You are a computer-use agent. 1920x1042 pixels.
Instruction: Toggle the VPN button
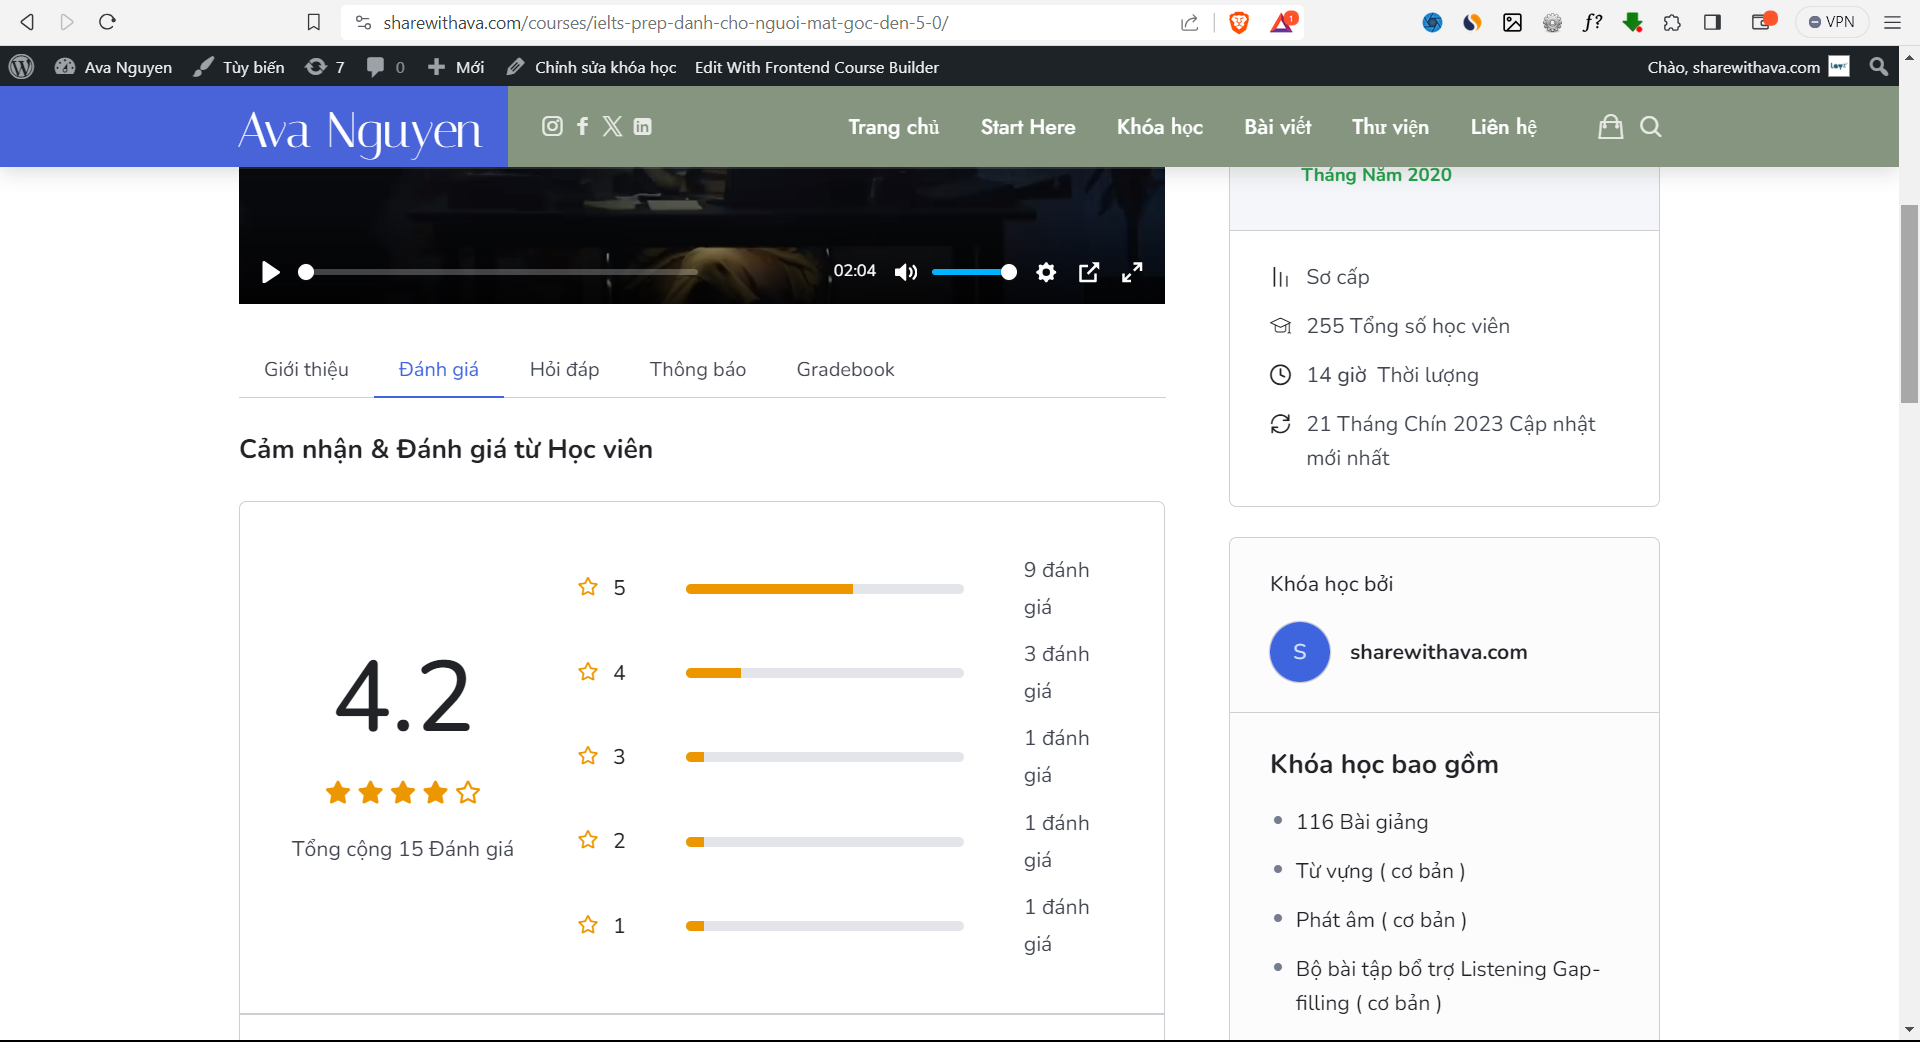(1832, 22)
